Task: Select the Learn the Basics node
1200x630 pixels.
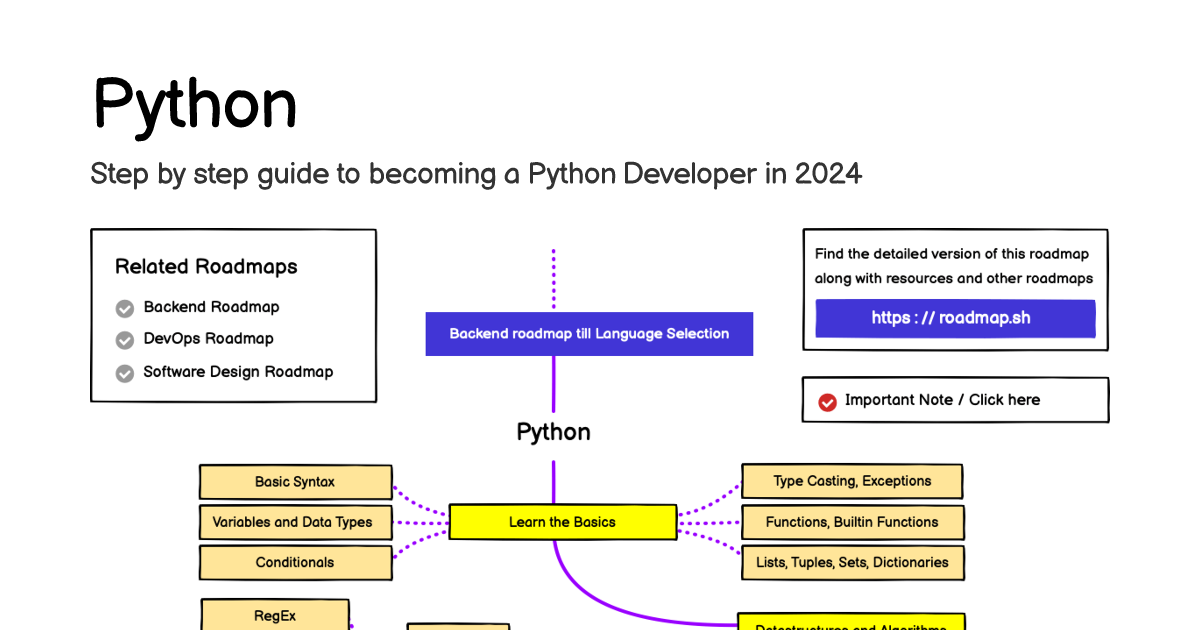Action: 562,522
